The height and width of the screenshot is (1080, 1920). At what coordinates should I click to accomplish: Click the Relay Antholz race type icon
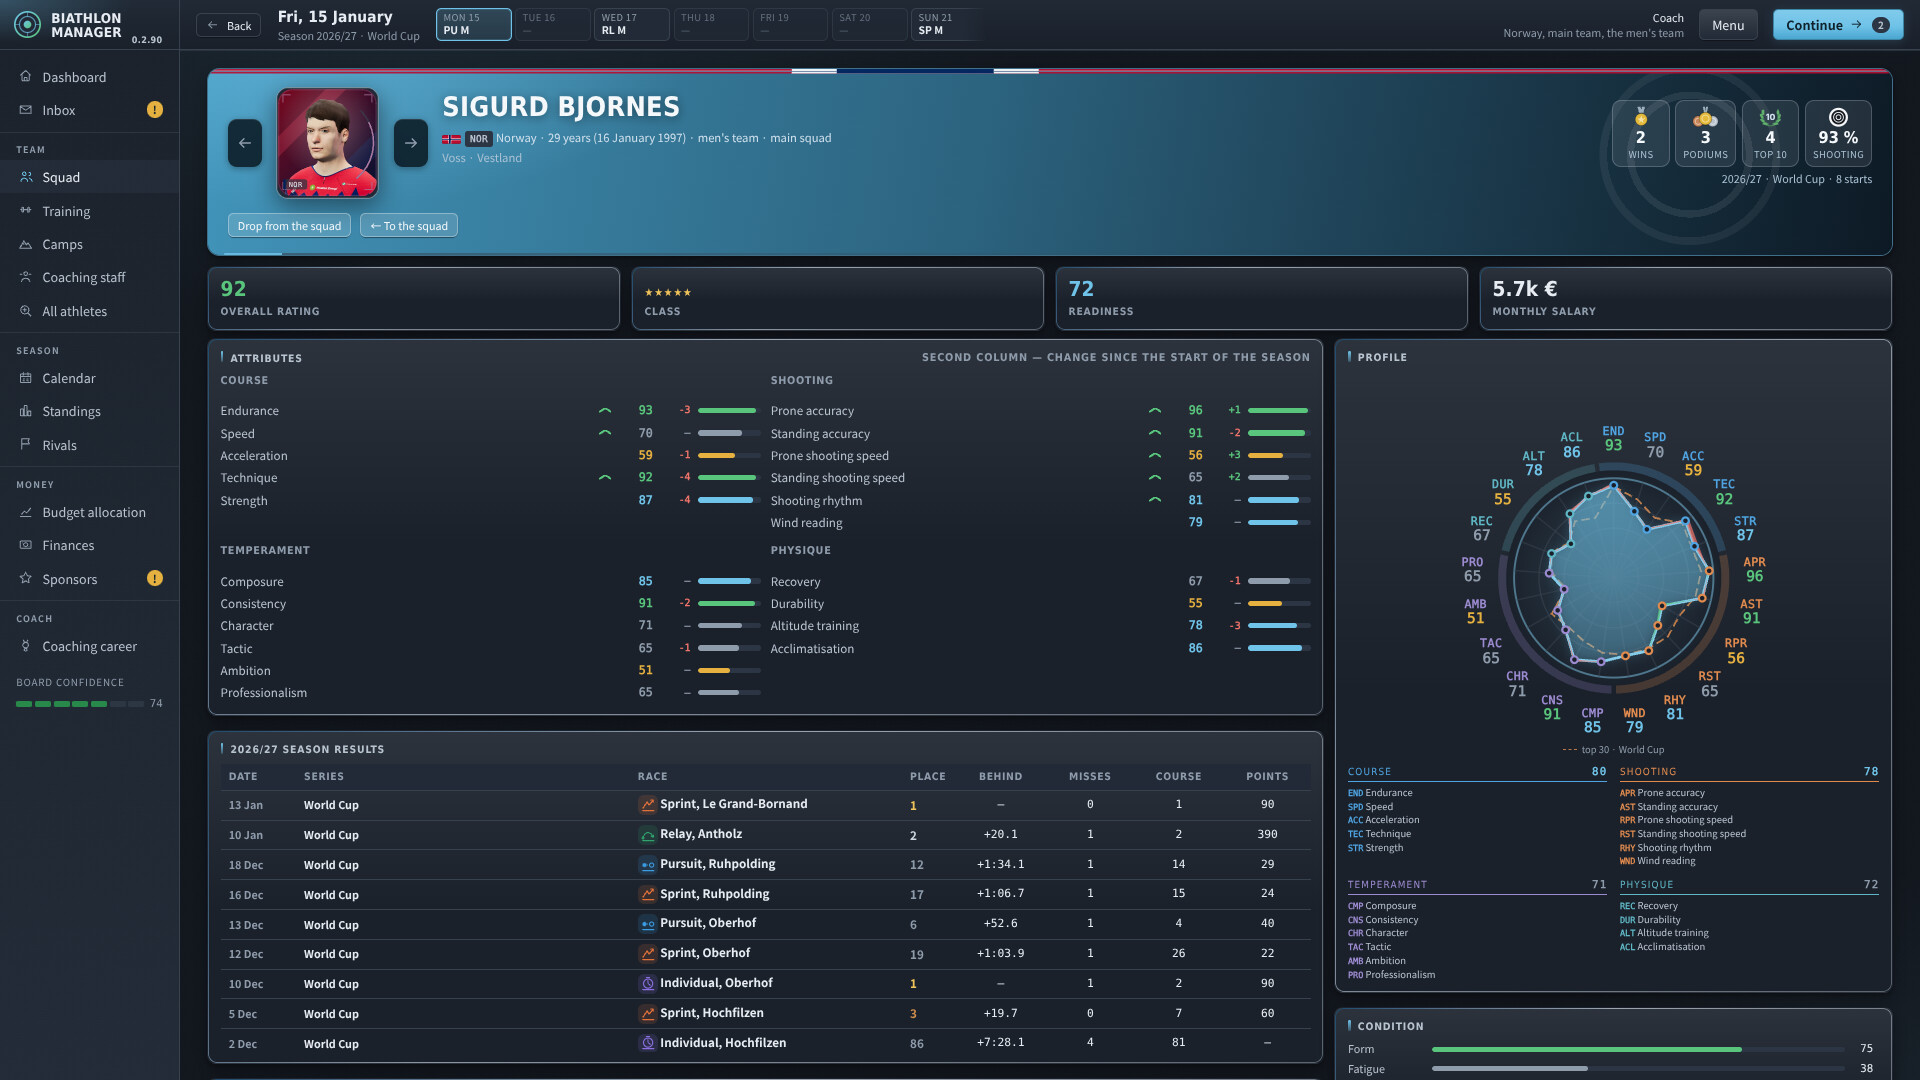[x=648, y=834]
